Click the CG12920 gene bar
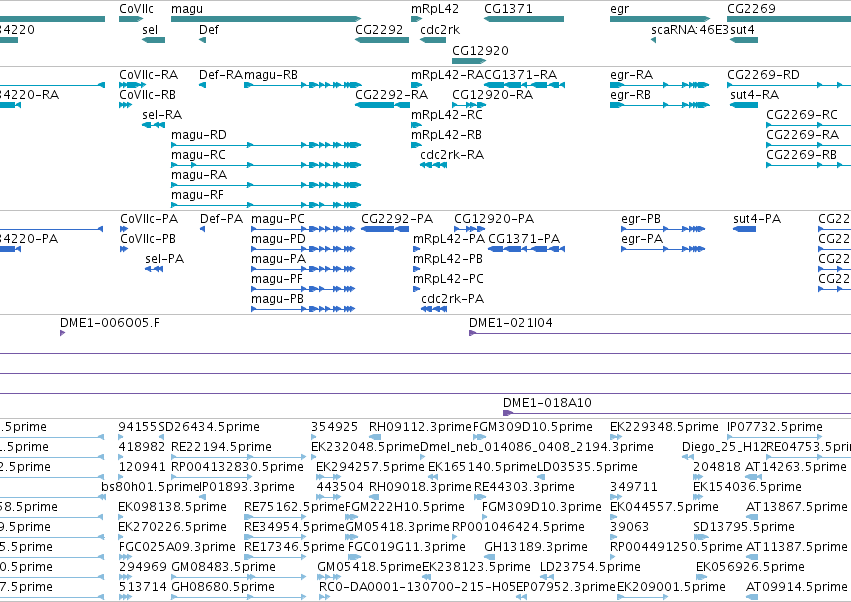Image resolution: width=851 pixels, height=602 pixels. [469, 61]
